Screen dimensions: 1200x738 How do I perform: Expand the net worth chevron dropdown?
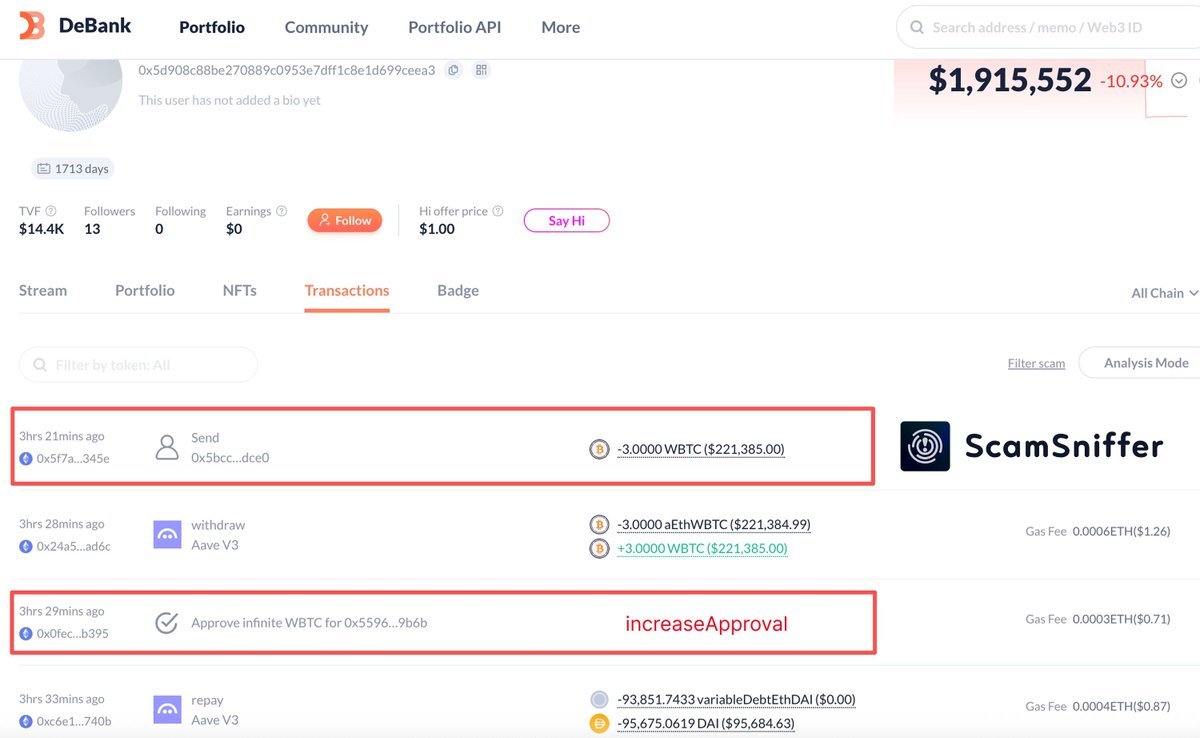[x=1179, y=81]
